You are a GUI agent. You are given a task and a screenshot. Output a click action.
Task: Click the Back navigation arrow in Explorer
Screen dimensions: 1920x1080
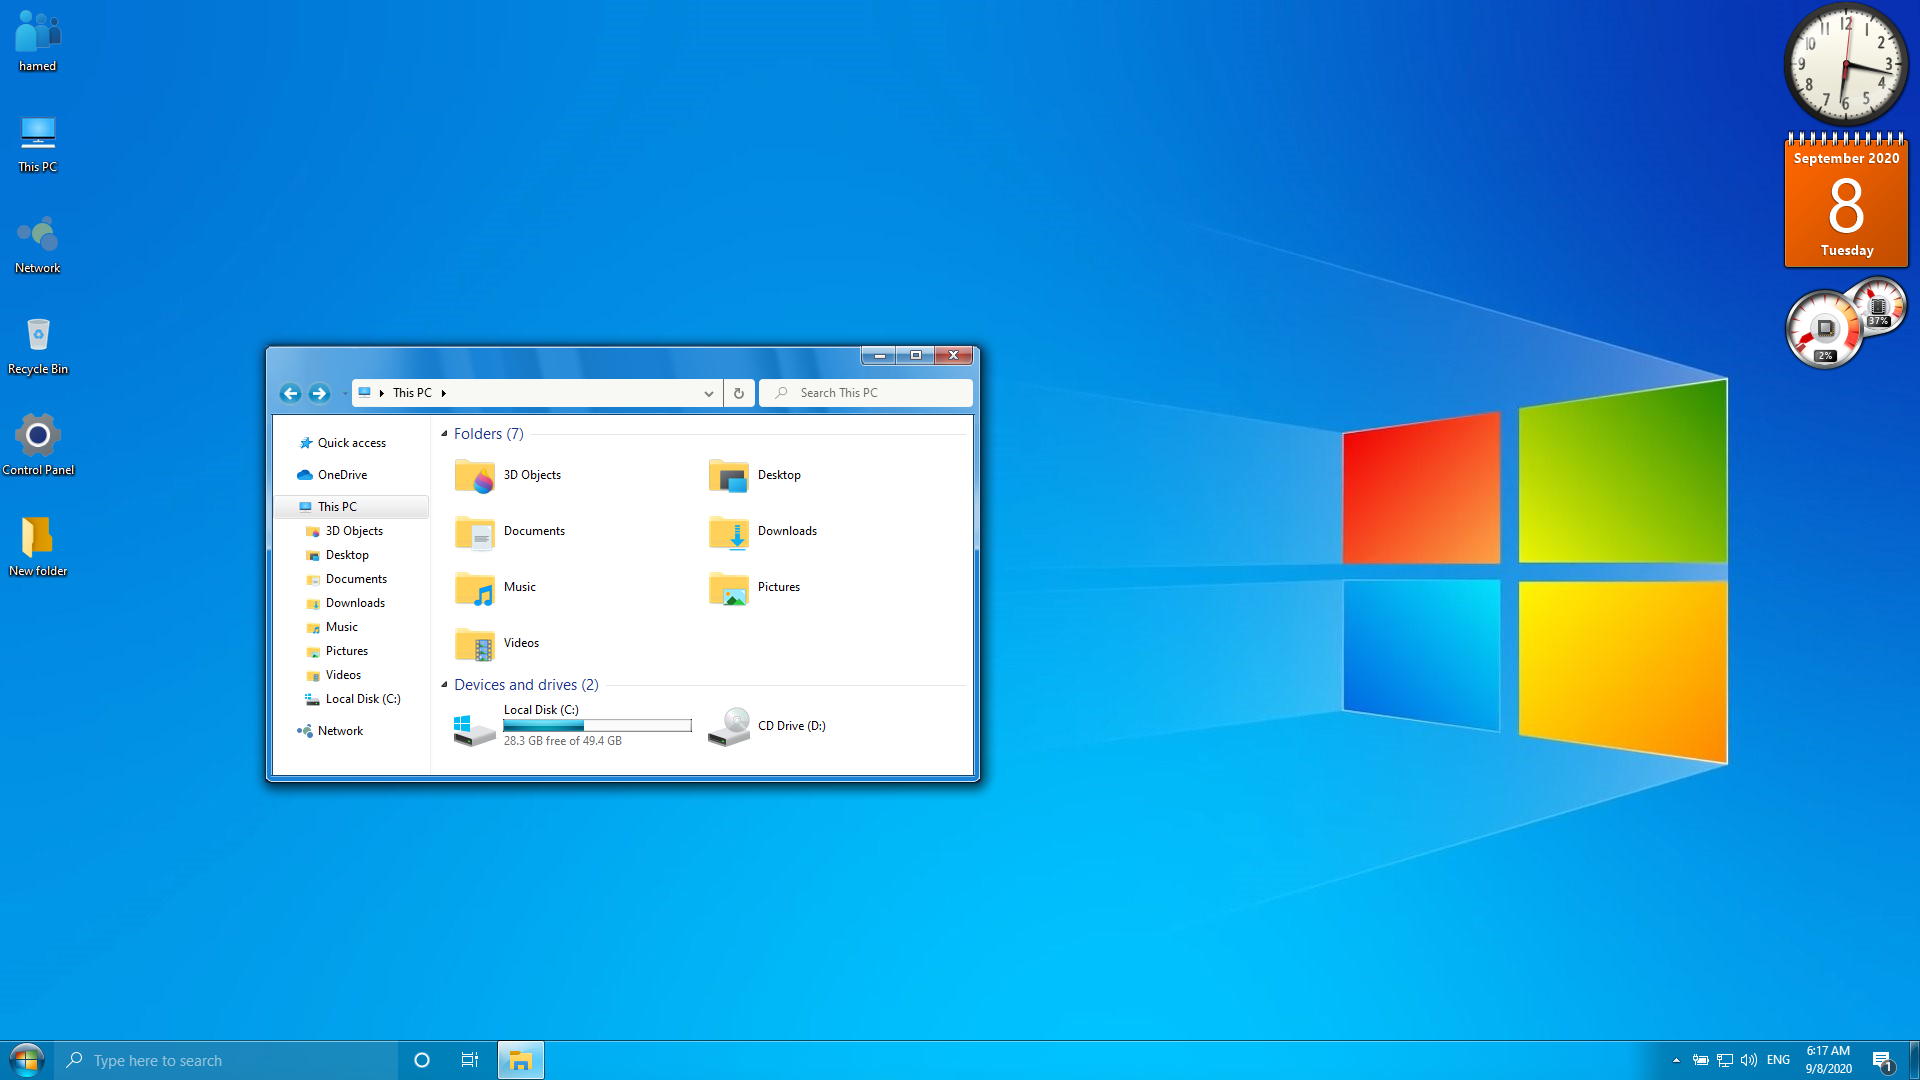(x=290, y=393)
